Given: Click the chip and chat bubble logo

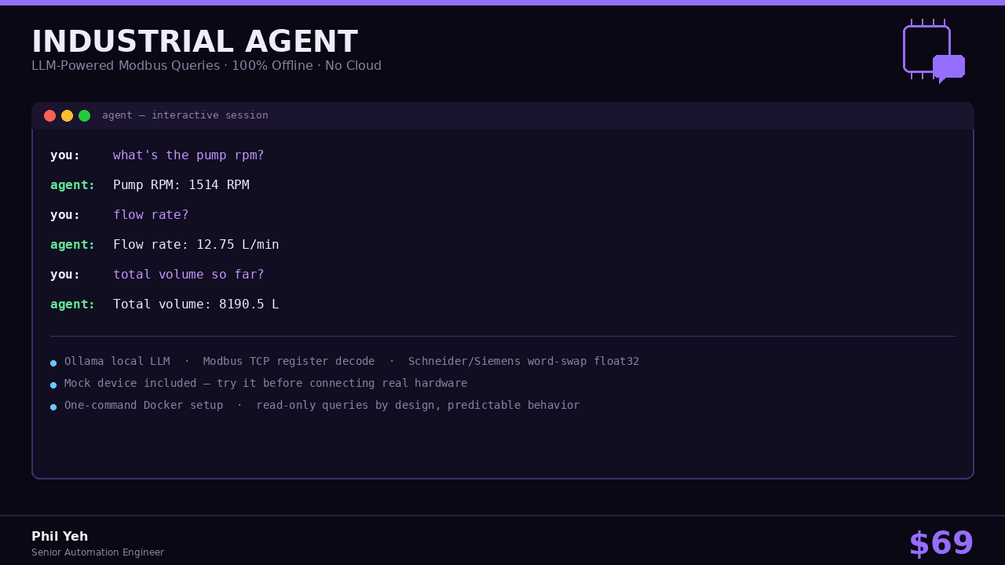Looking at the screenshot, I should tap(934, 51).
